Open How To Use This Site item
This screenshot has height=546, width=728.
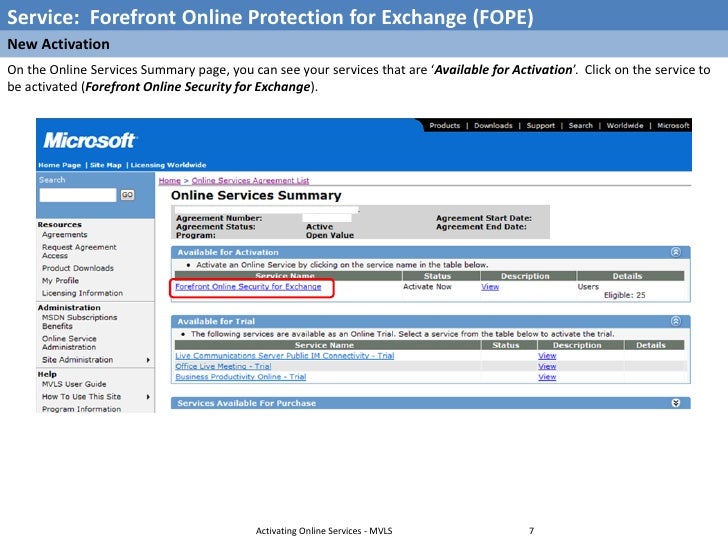tap(81, 397)
